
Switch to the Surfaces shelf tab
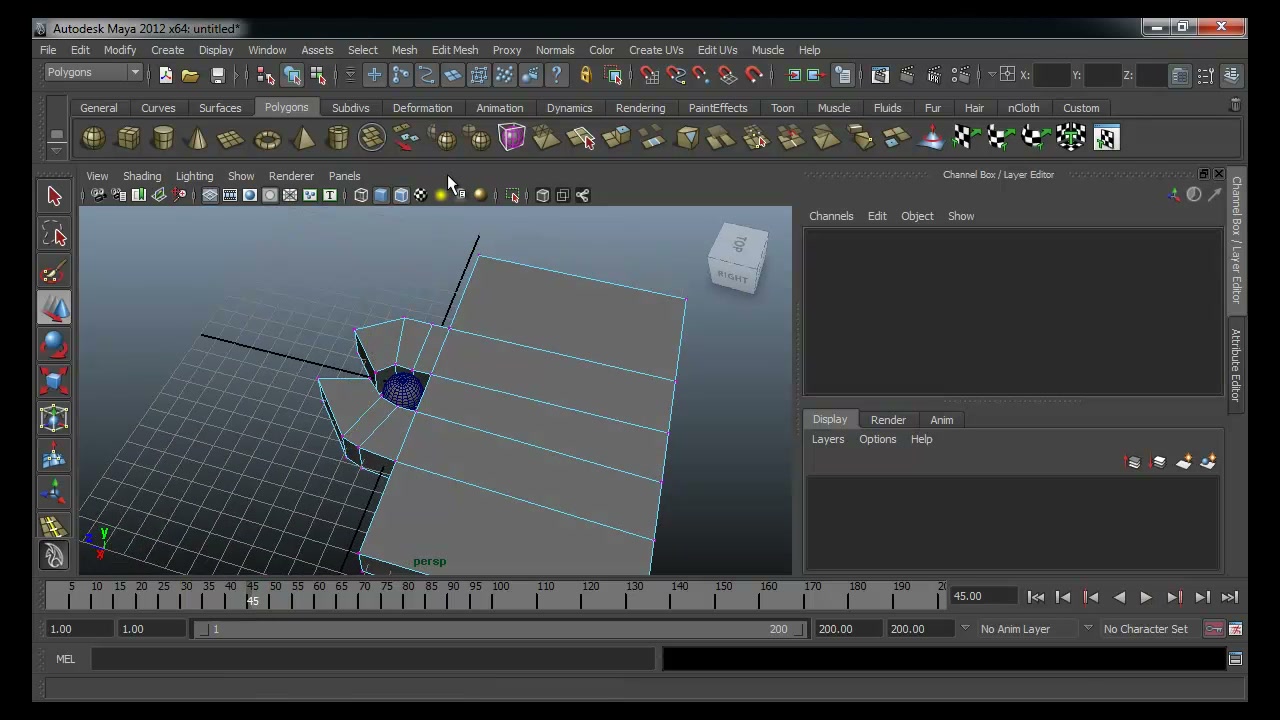[220, 108]
